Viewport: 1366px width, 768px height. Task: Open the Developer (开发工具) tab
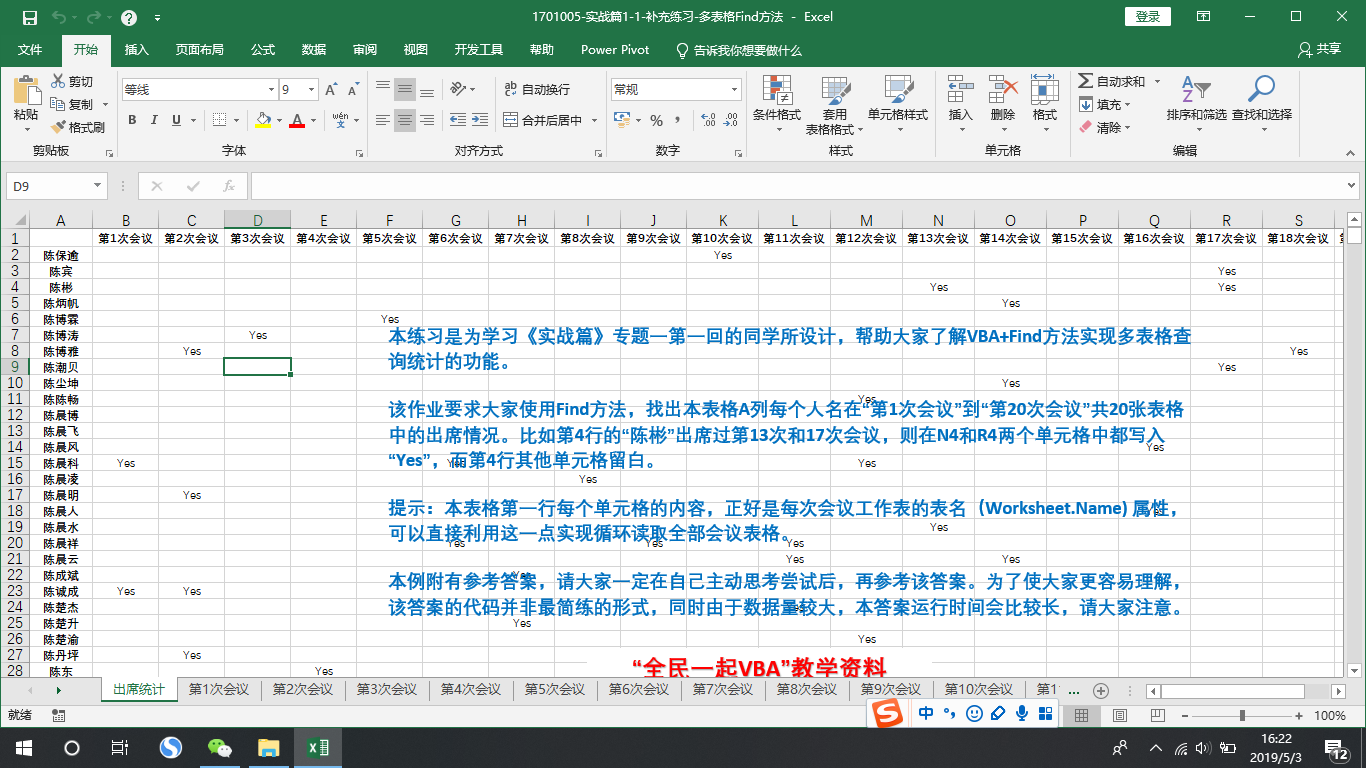[x=479, y=50]
